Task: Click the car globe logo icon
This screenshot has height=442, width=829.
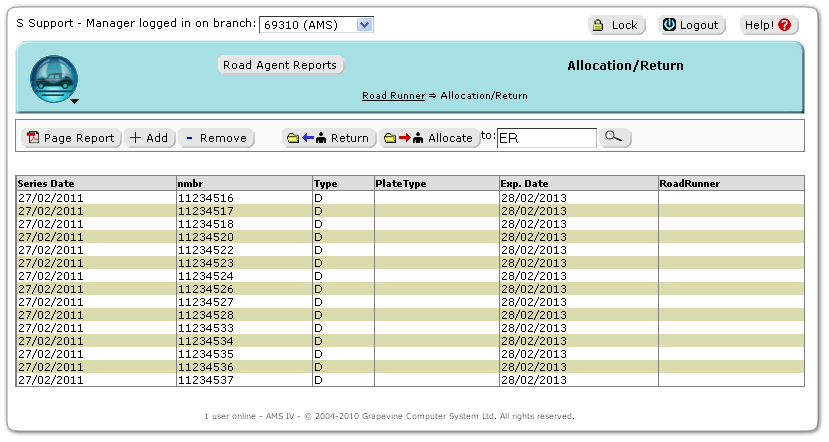Action: [53, 76]
